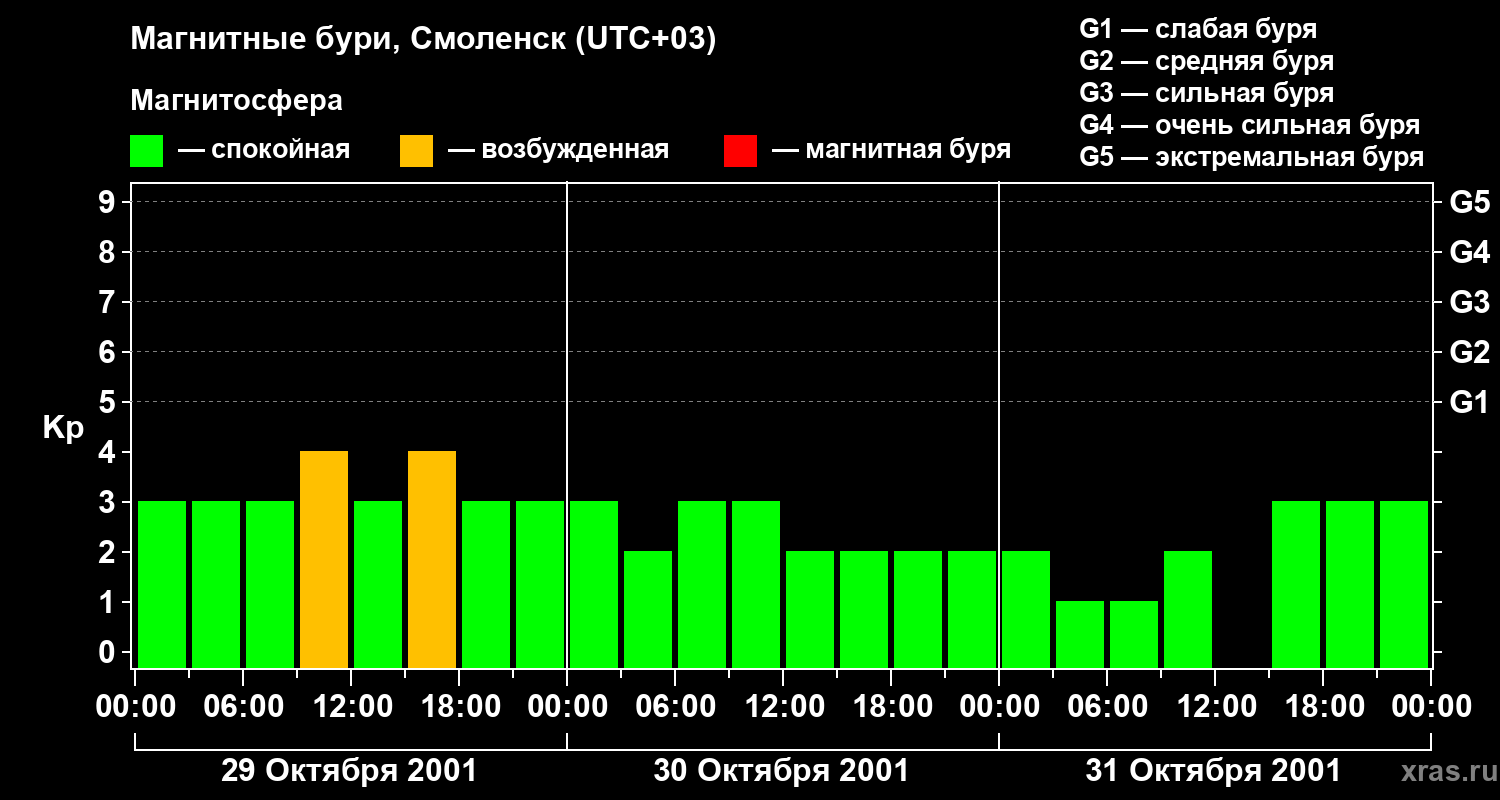
Task: Click the red 'магнитная буря' legend swatch
Action: coord(740,151)
